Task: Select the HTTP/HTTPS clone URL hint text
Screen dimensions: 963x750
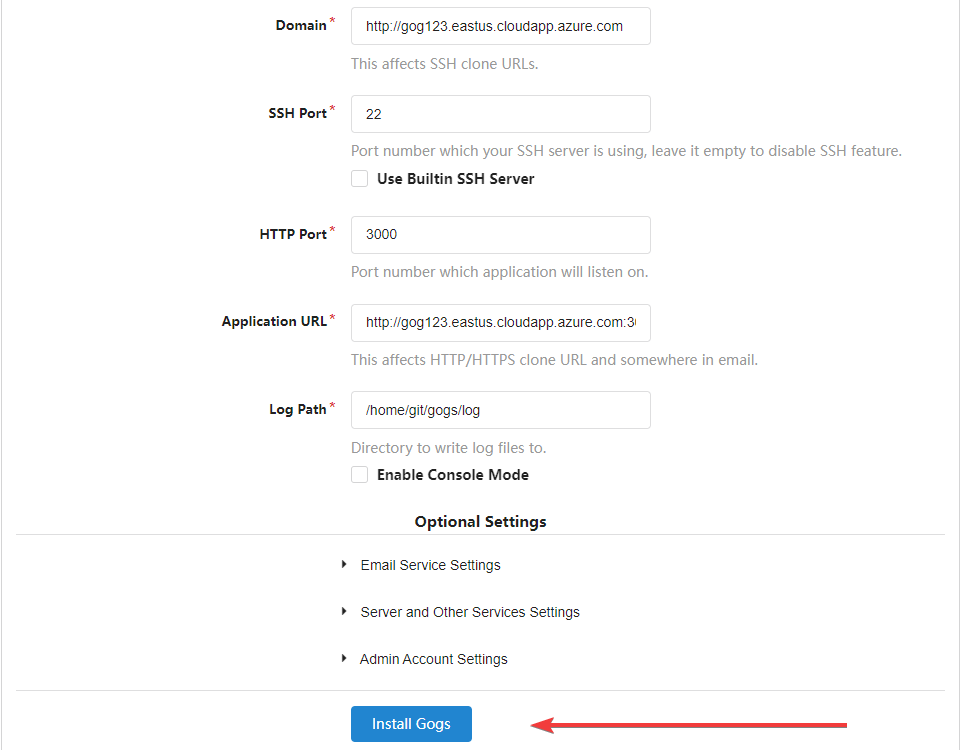Action: tap(554, 360)
